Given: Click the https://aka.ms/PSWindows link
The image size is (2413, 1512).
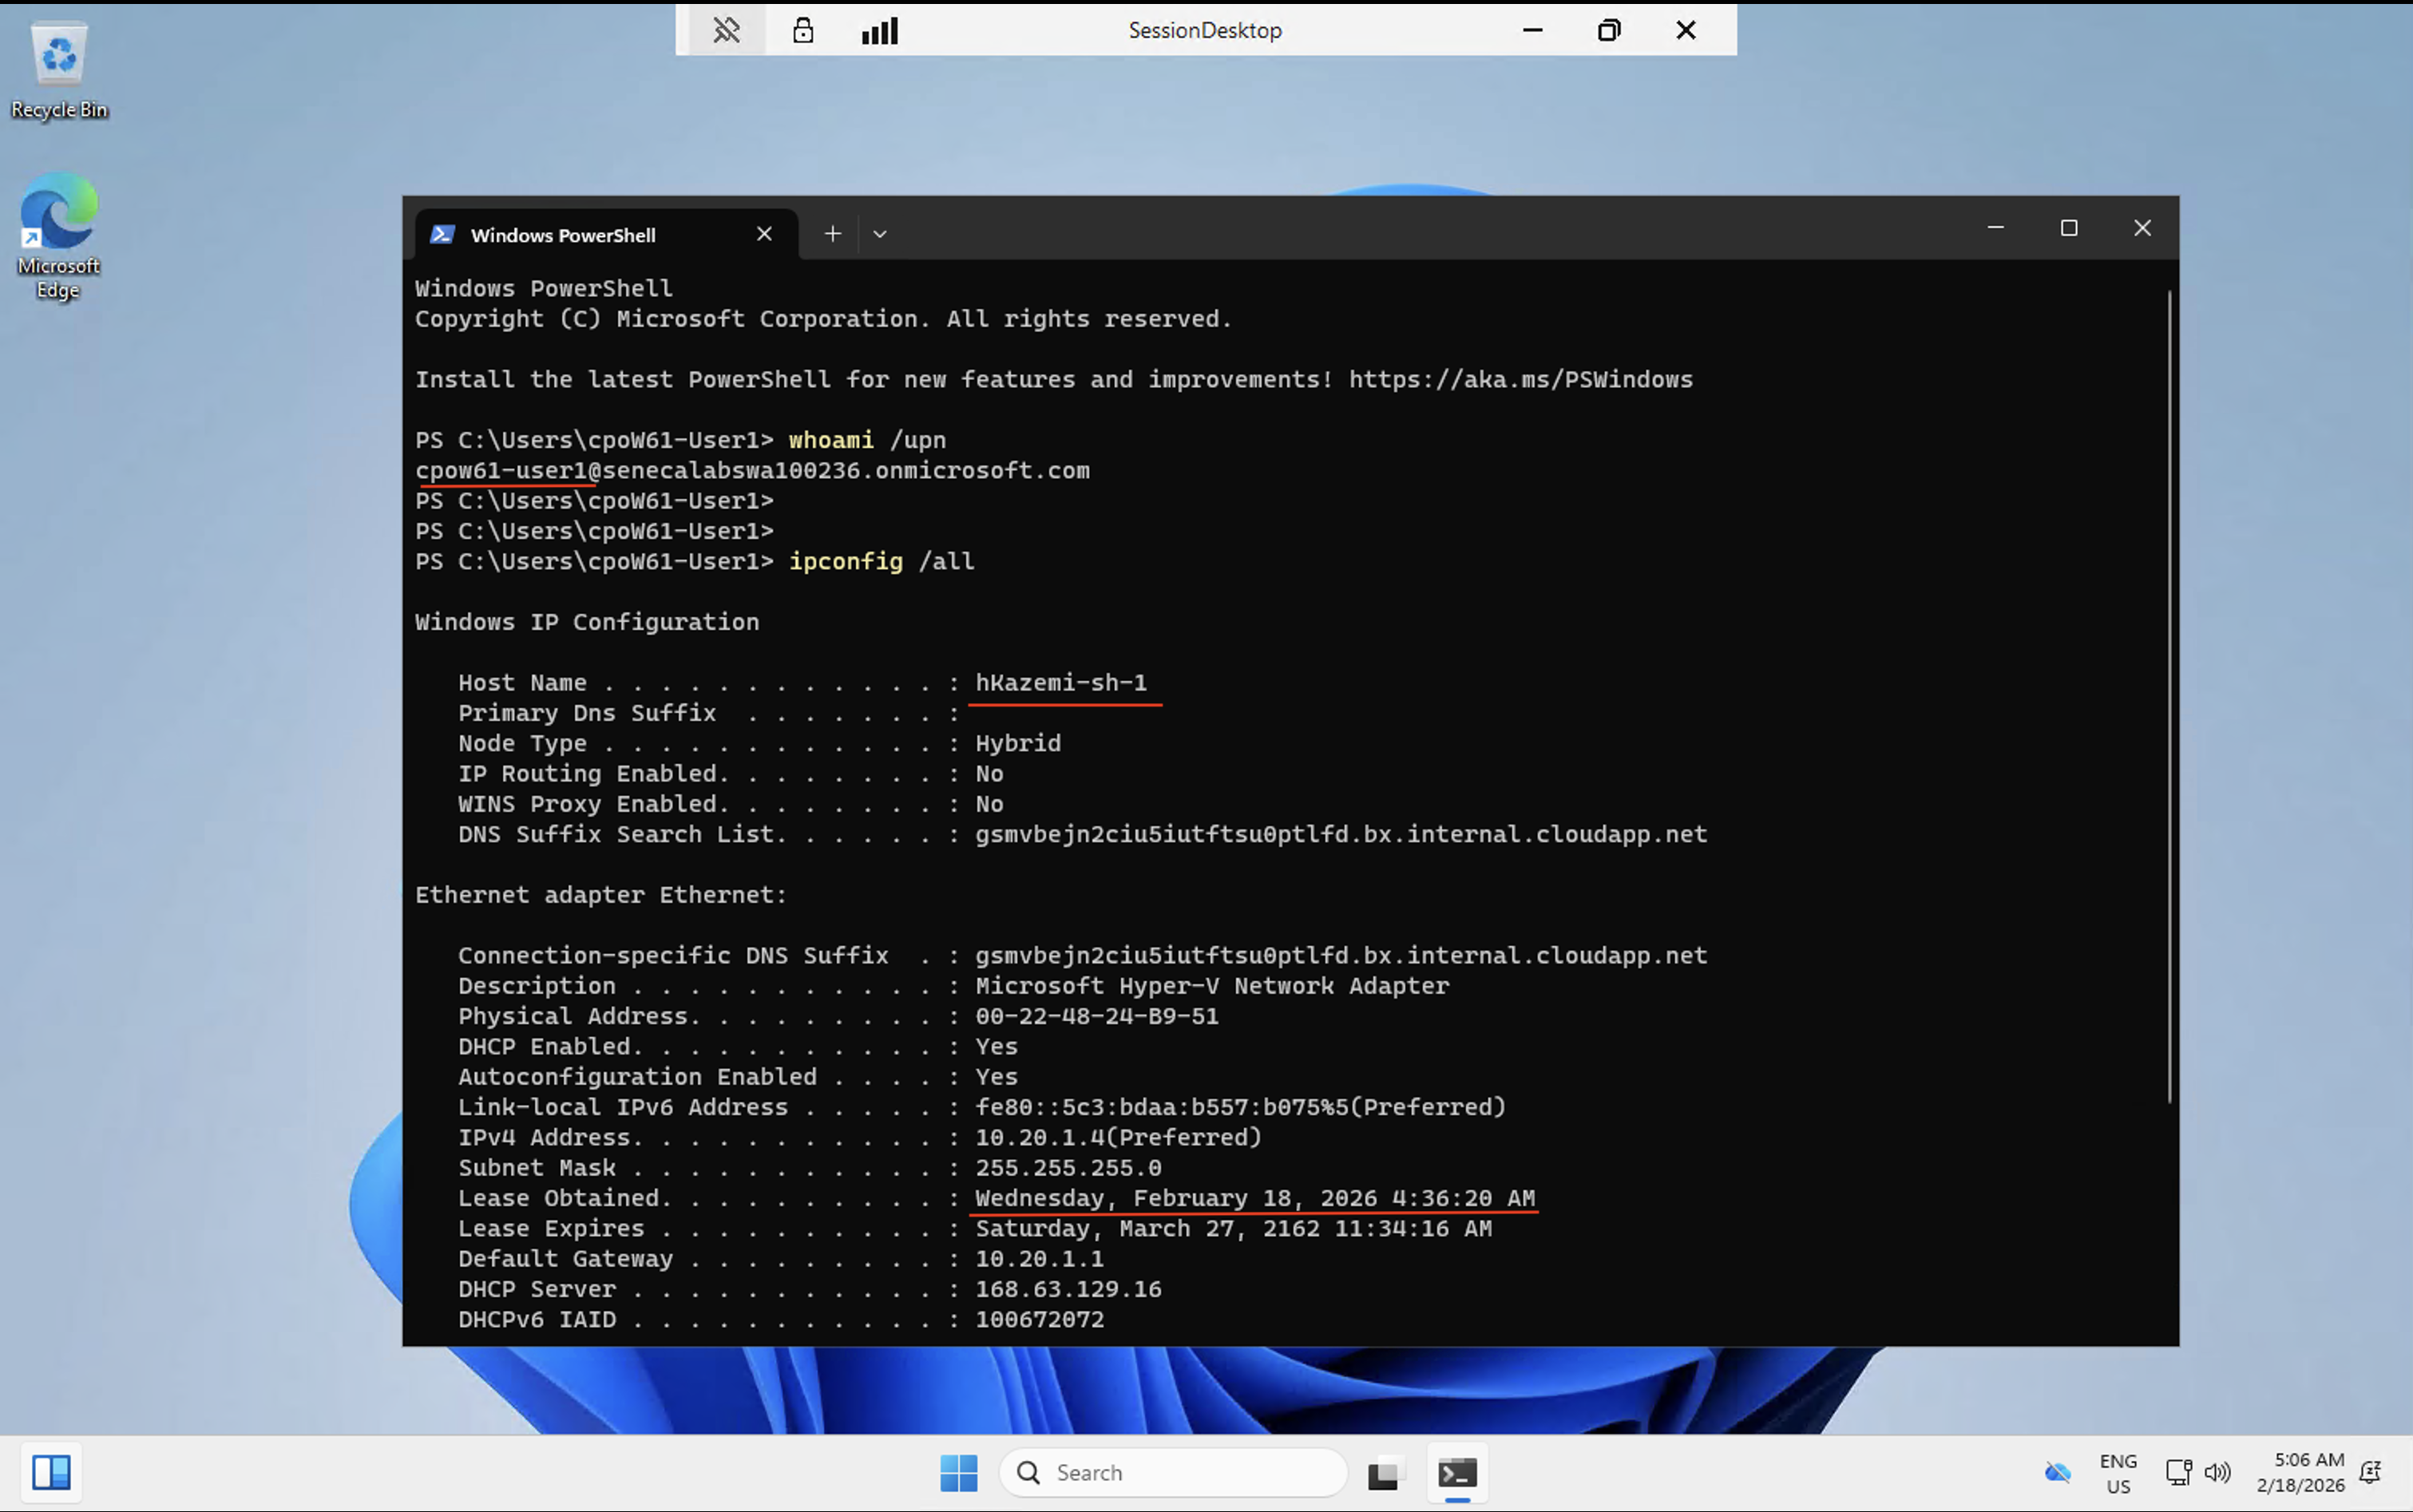Looking at the screenshot, I should coord(1521,380).
